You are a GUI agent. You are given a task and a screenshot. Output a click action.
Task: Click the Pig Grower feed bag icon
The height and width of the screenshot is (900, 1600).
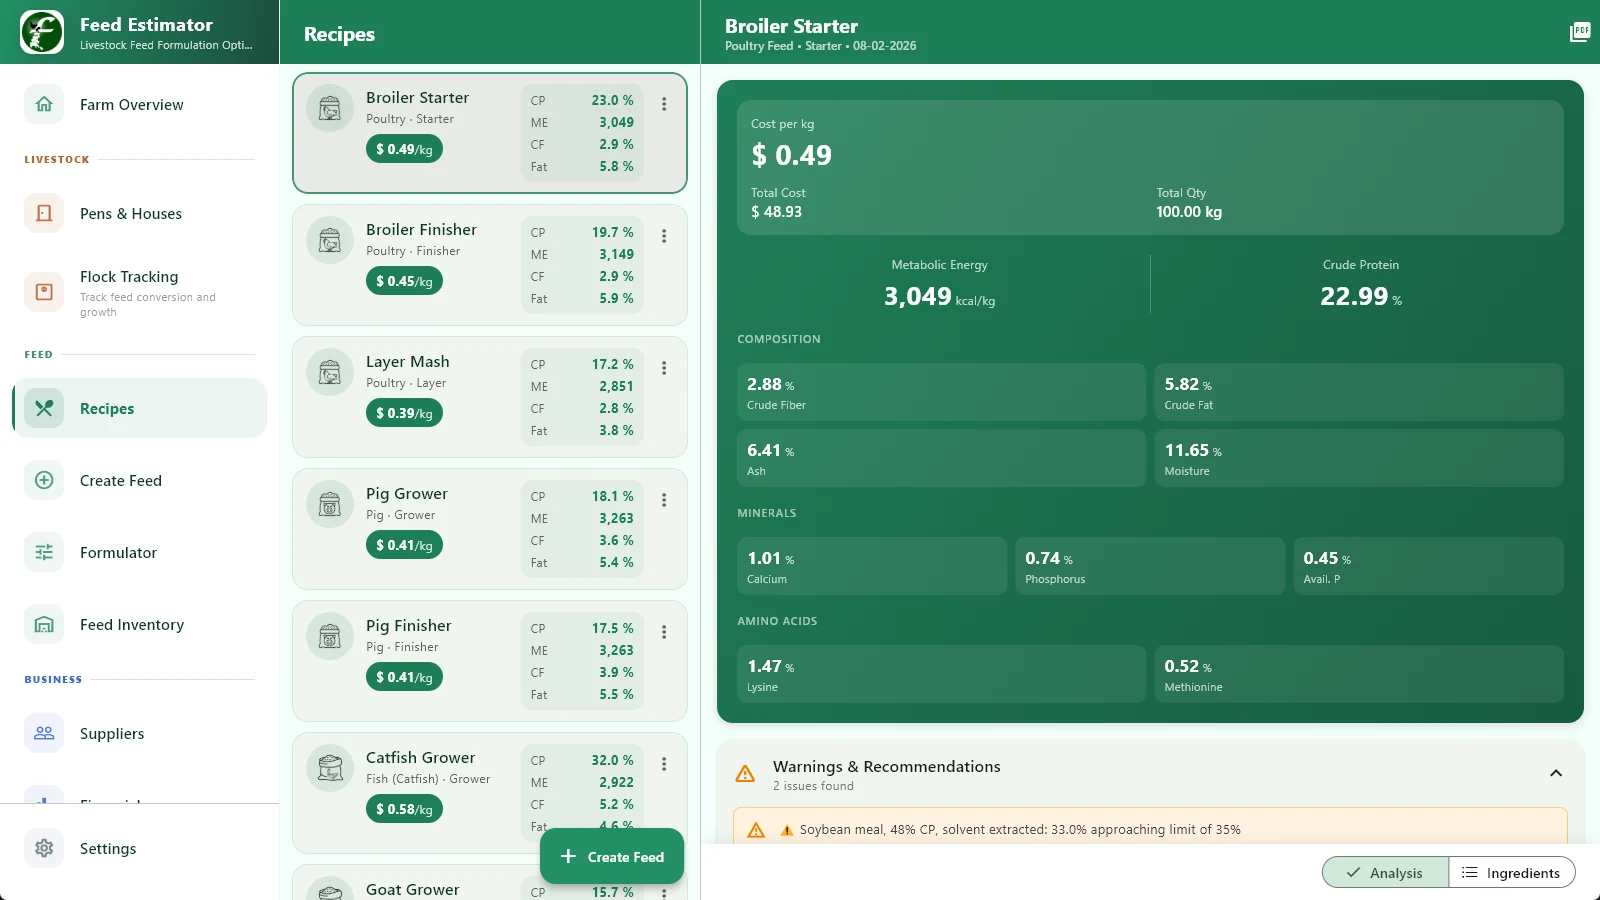coord(330,505)
